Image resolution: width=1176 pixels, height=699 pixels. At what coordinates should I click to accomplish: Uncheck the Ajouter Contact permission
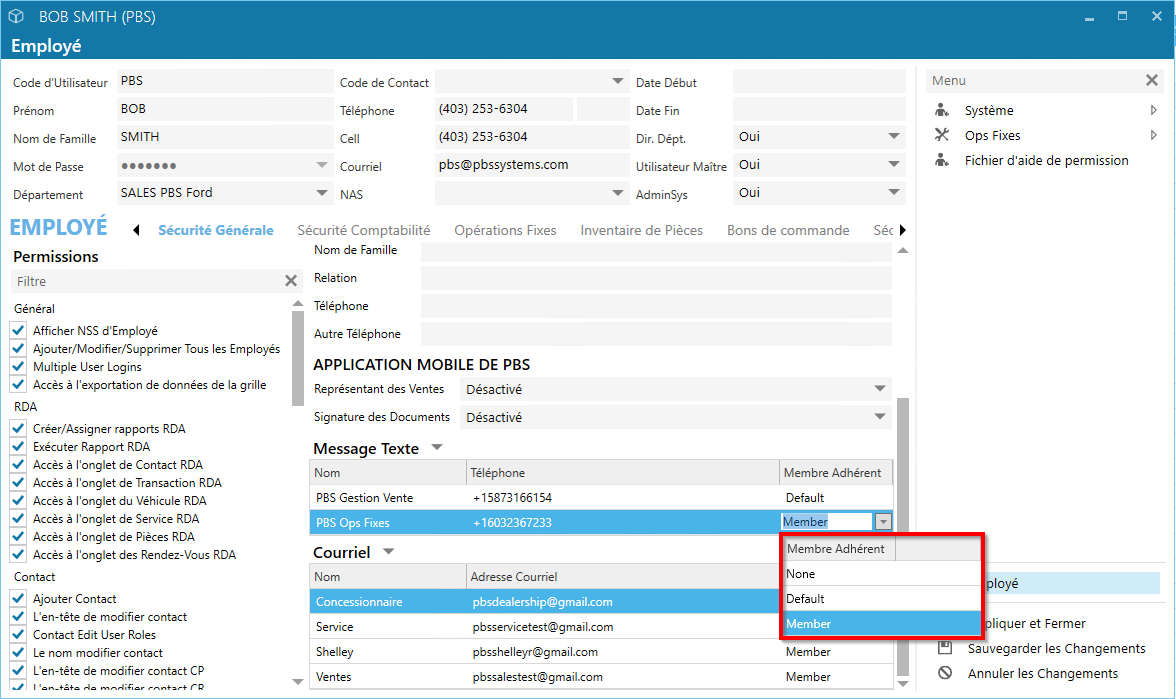click(x=18, y=598)
